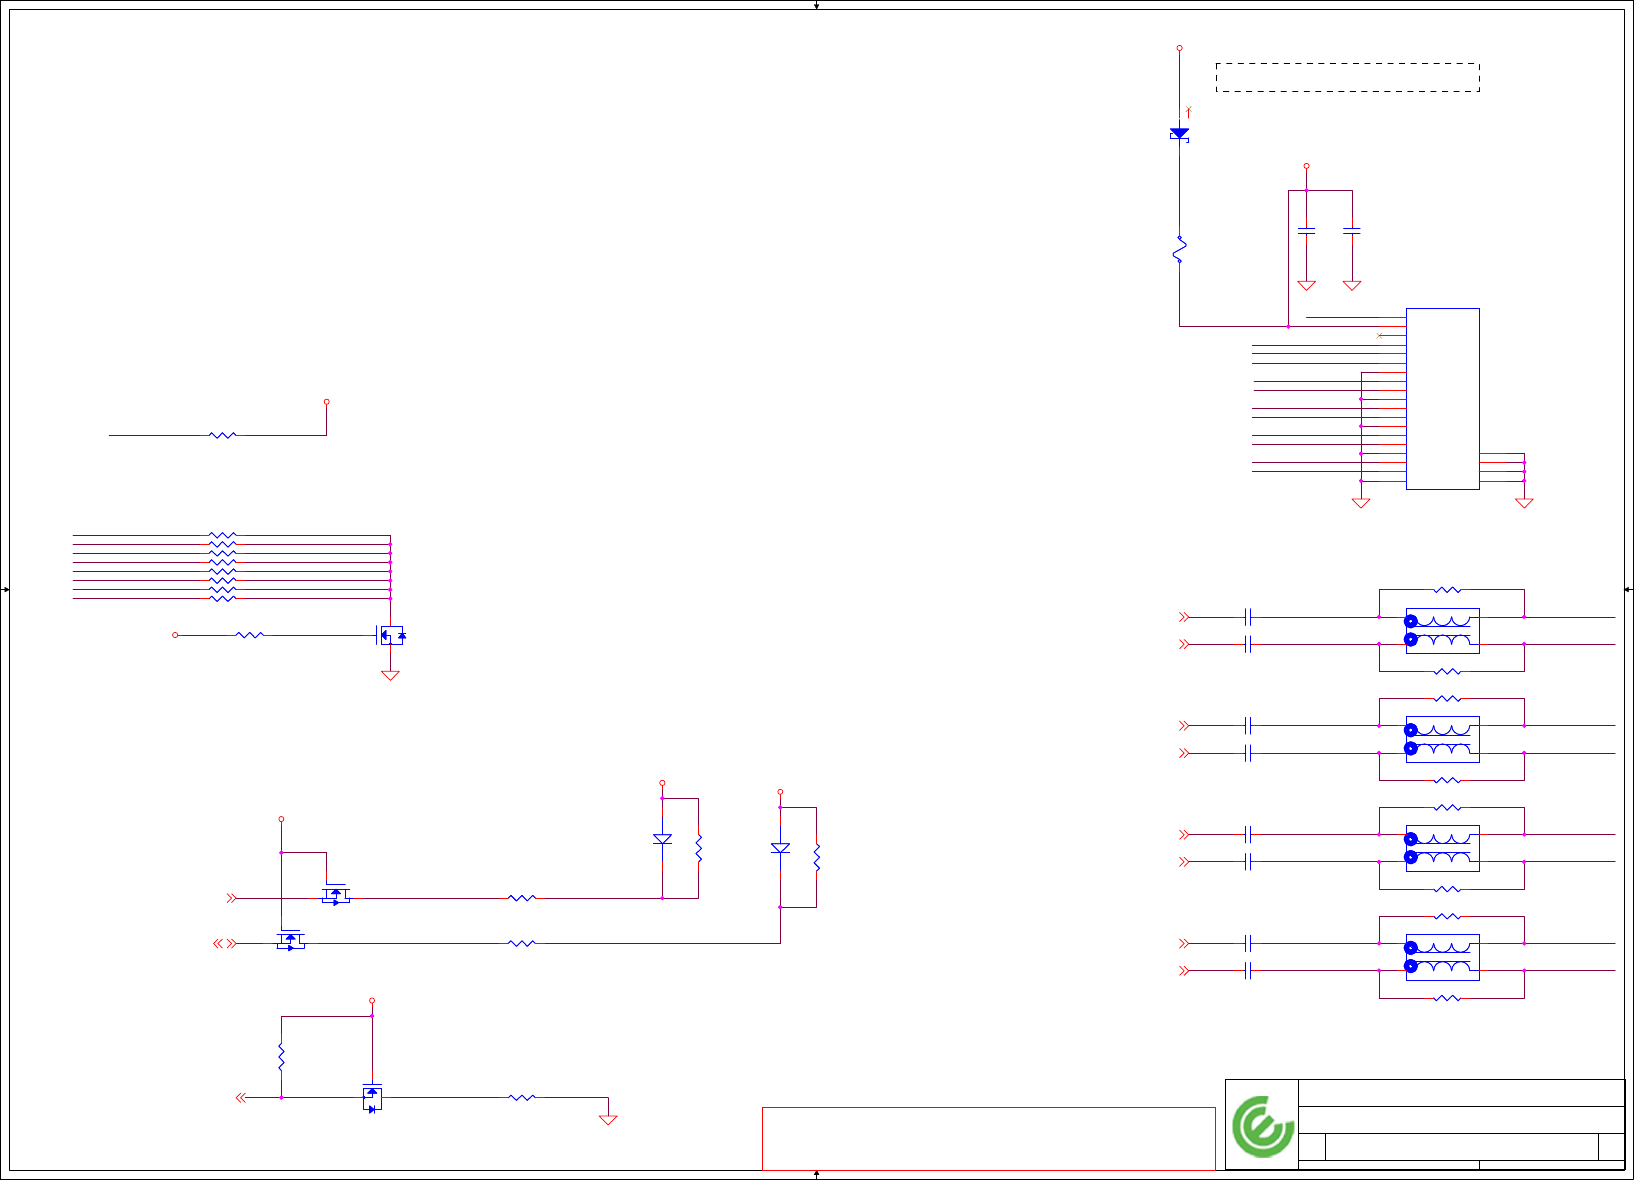
Task: Click the resistor beneath the bottommost choke
Action: pyautogui.click(x=1447, y=998)
